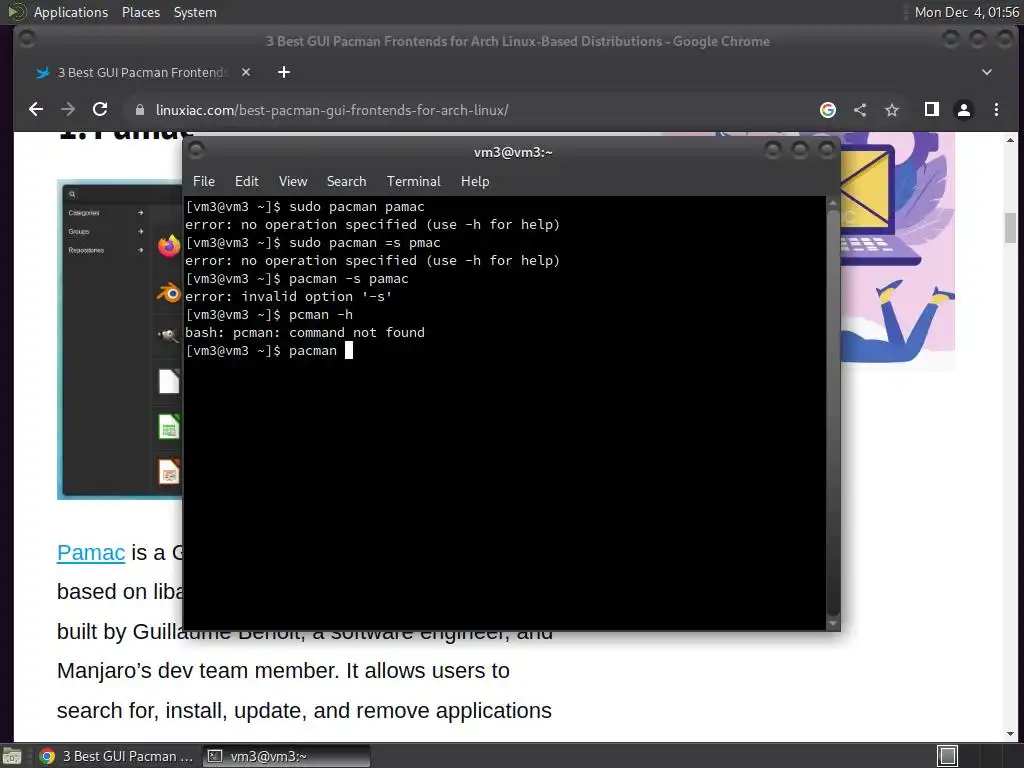Reload the linuxiac page

pyautogui.click(x=100, y=110)
